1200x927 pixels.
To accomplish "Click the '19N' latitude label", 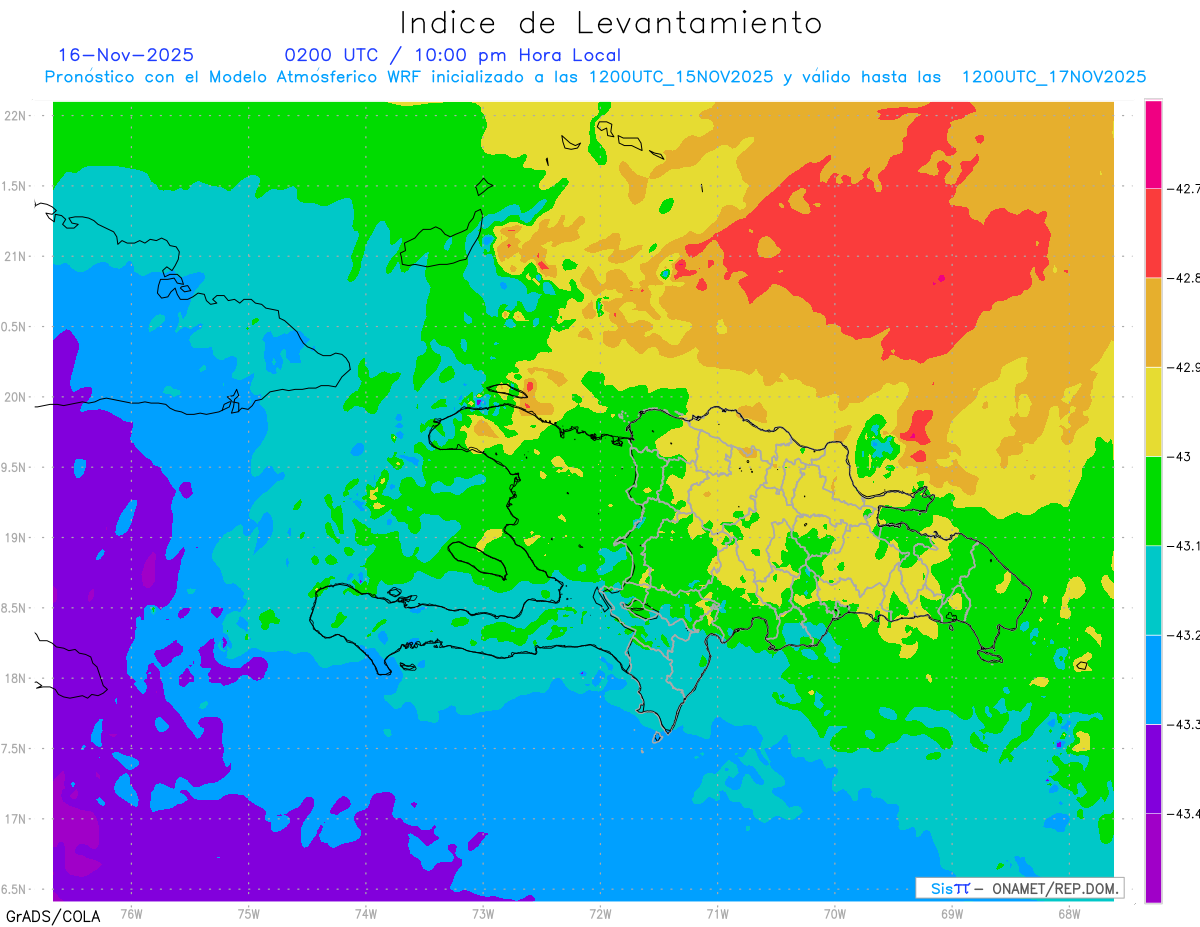I will click(x=17, y=538).
